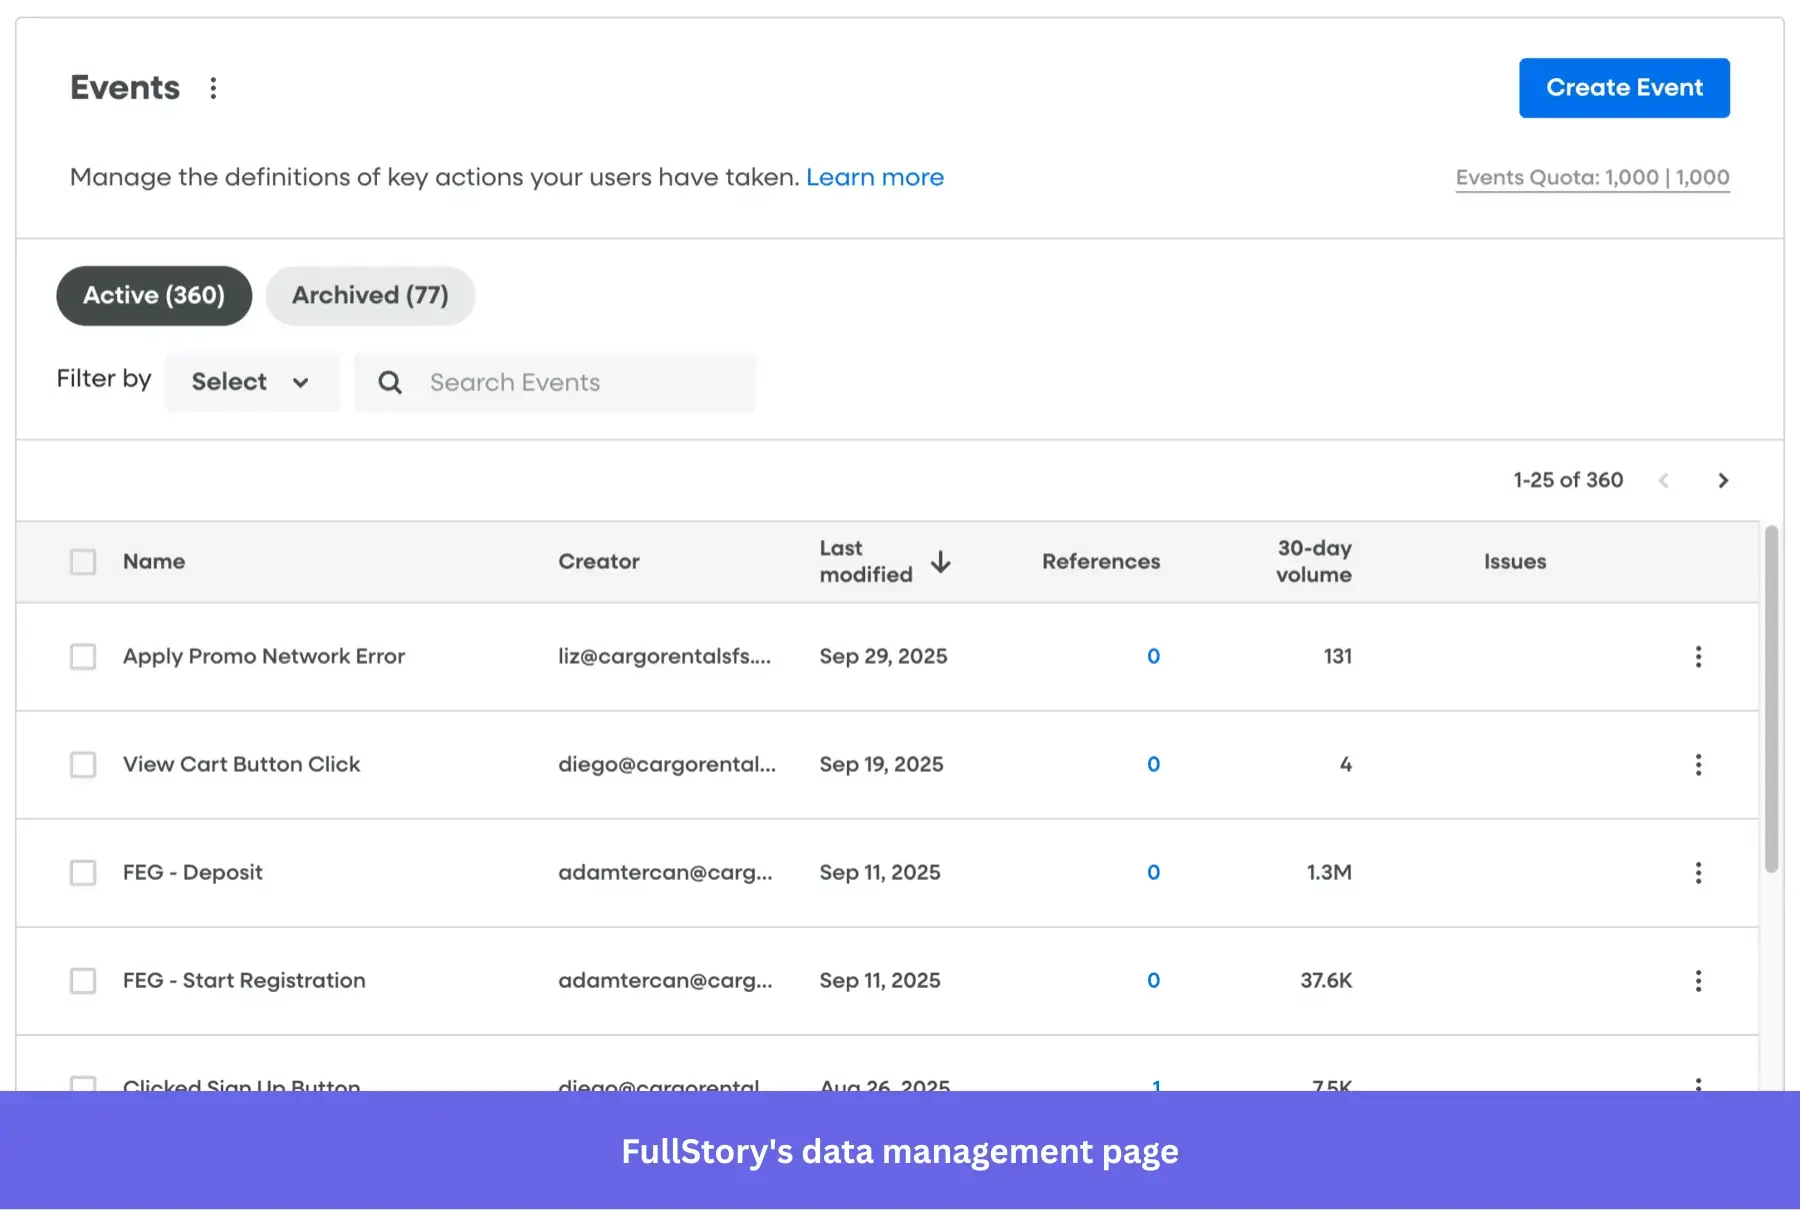Open actions menu for View Cart Button Click
This screenshot has height=1212, width=1800.
tap(1698, 764)
